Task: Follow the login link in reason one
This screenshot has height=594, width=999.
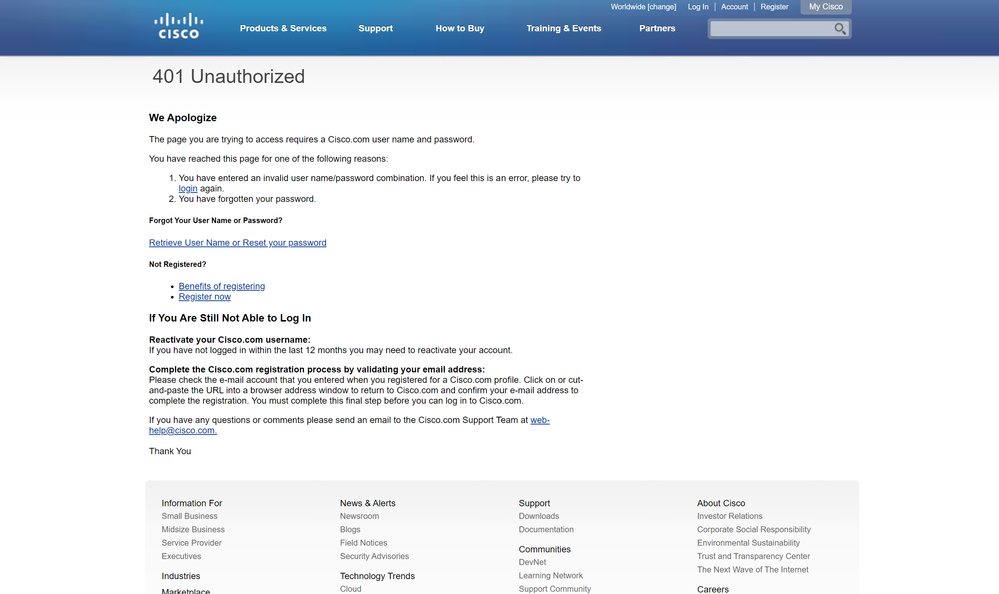Action: pos(187,189)
